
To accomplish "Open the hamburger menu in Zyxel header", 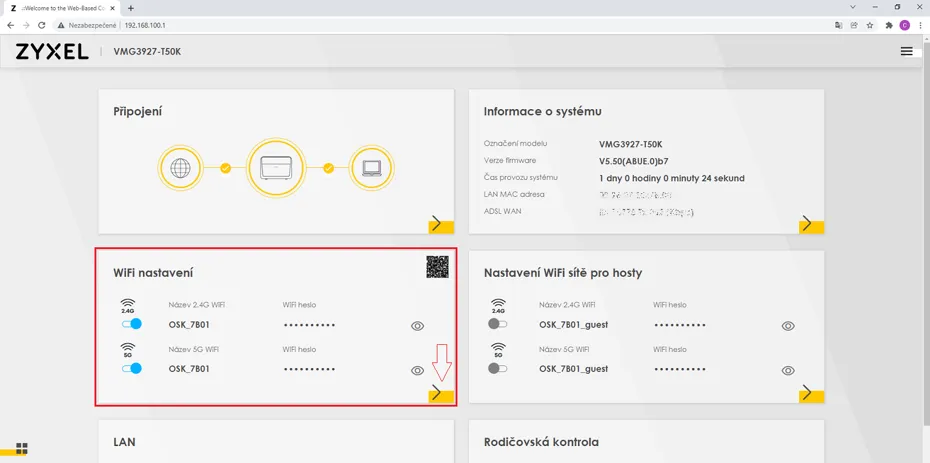I will pos(906,52).
